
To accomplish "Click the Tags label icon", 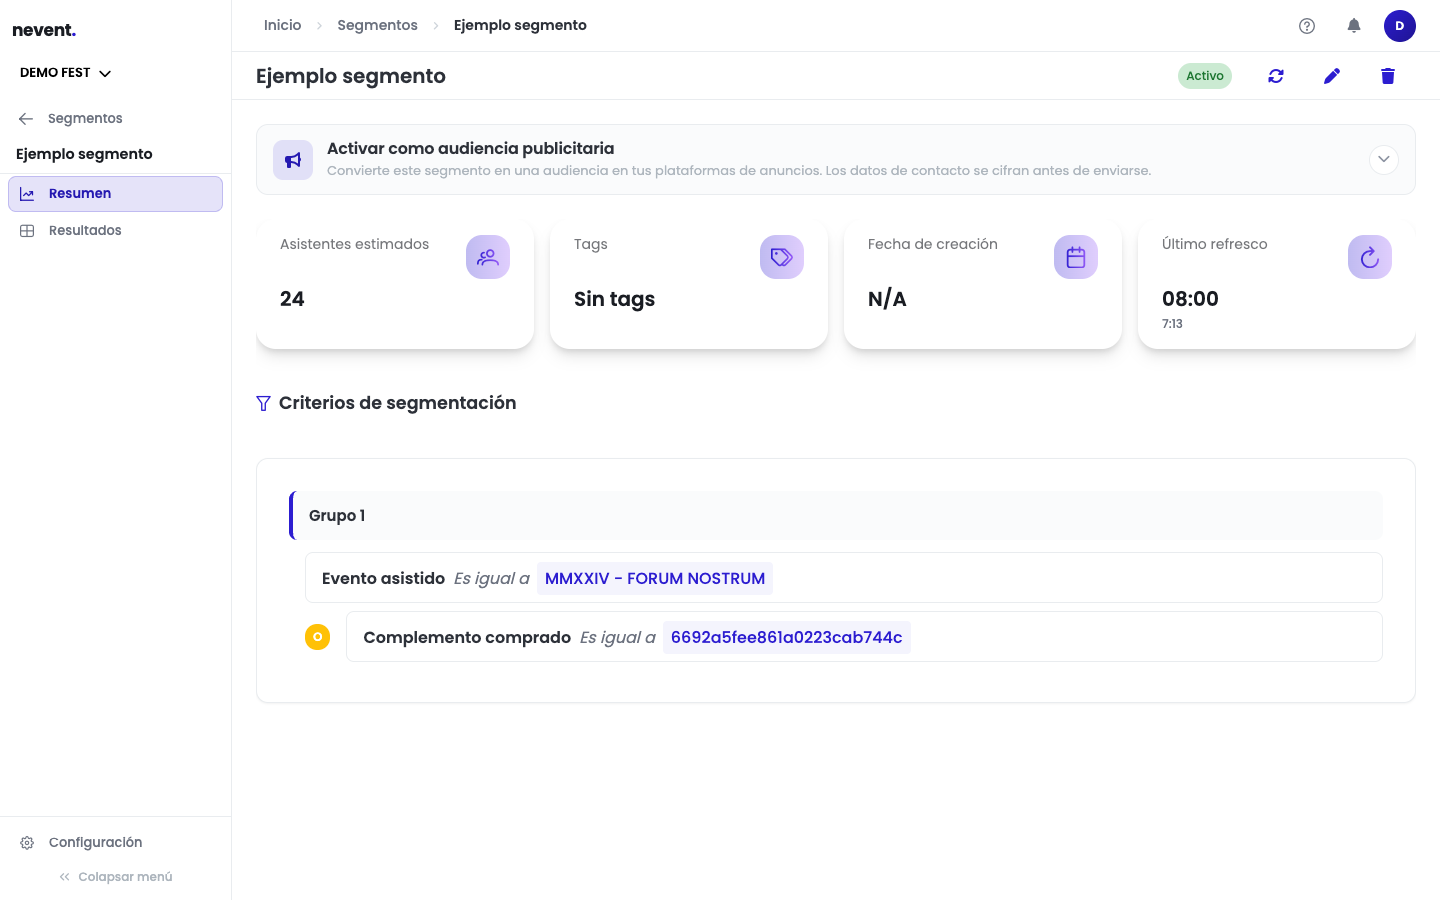I will (x=782, y=257).
